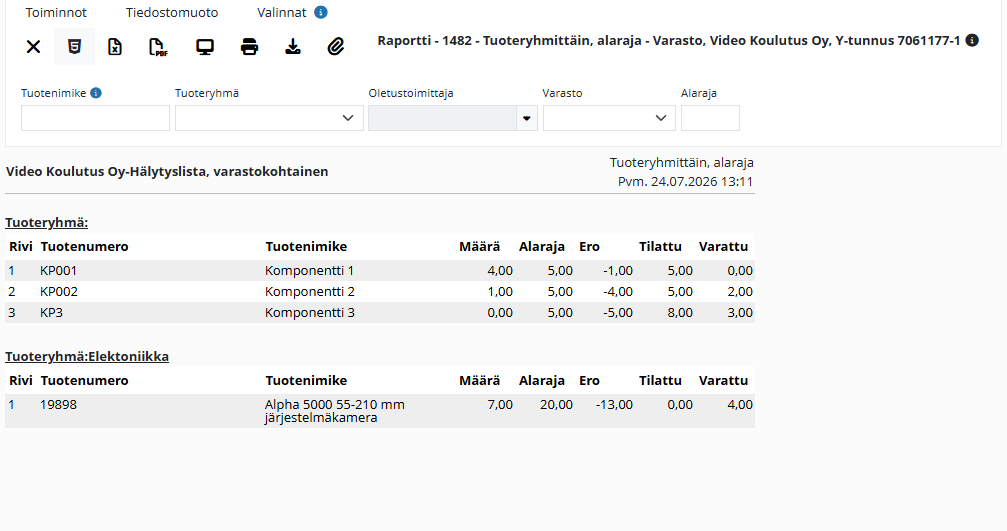Screen dimensions: 1007x531
Task: Click Video Koulutus Oy-Hälytyslista report title
Action: click(x=167, y=171)
